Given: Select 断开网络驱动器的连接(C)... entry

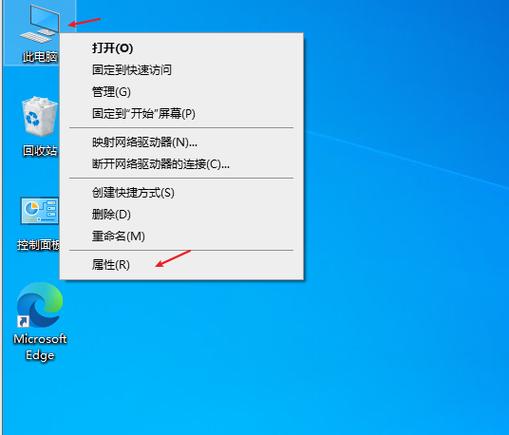Looking at the screenshot, I should 182,164.
